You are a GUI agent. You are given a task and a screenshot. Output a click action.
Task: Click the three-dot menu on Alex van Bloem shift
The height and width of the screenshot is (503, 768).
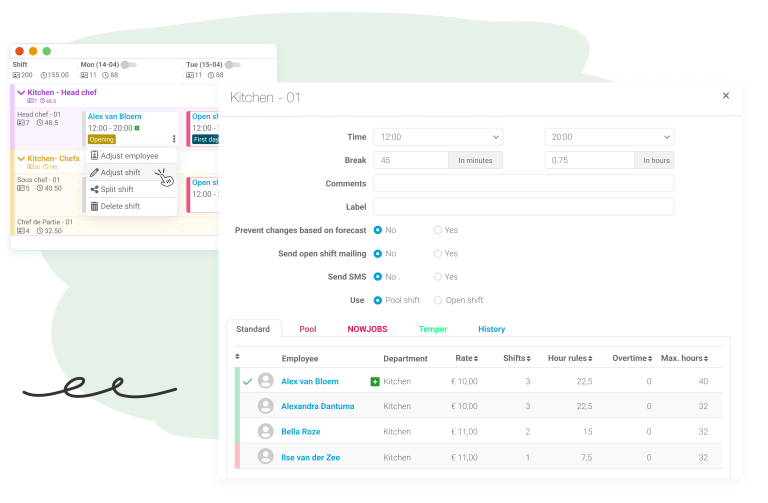pyautogui.click(x=174, y=139)
